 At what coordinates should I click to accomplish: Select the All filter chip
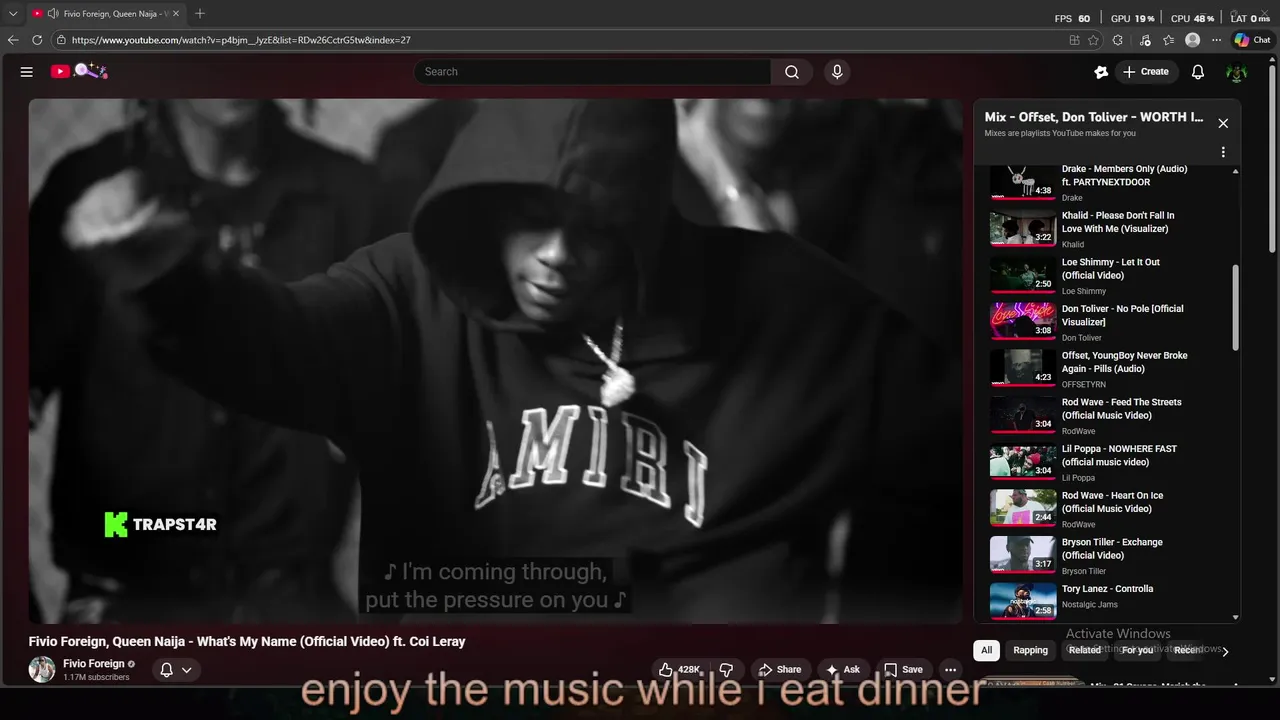pyautogui.click(x=986, y=650)
